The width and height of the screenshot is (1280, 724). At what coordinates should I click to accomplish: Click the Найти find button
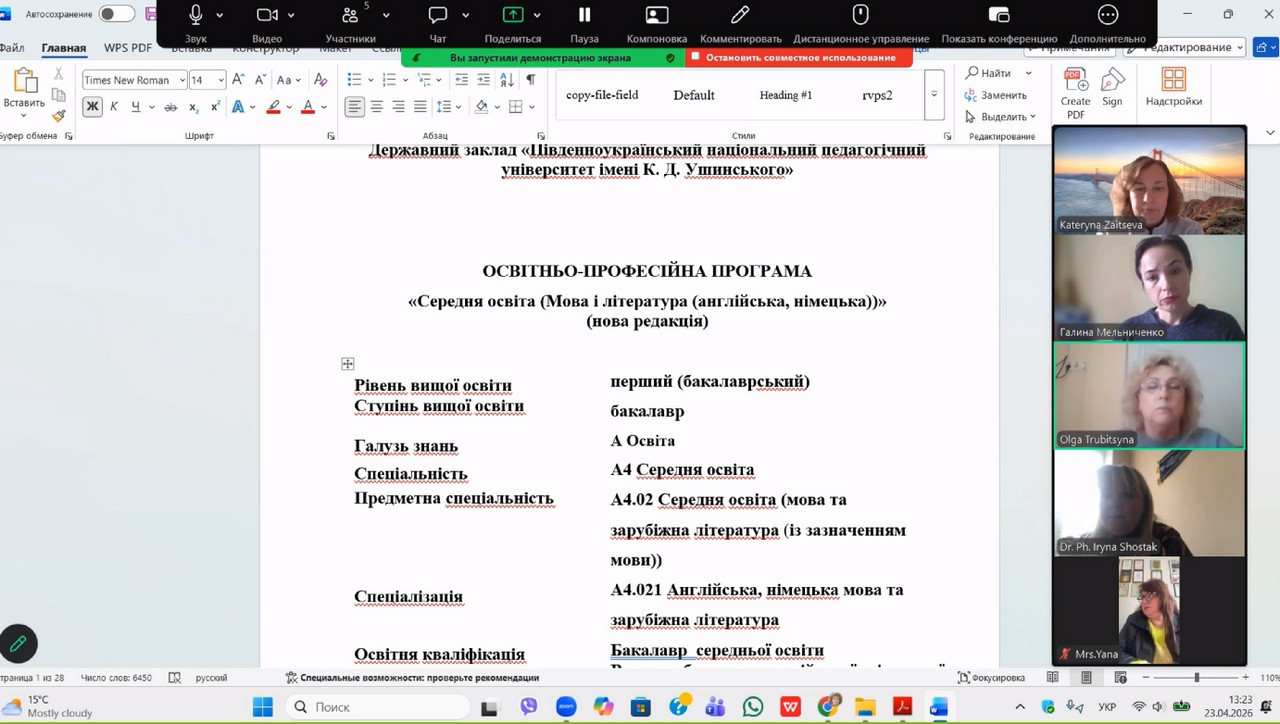tap(989, 73)
